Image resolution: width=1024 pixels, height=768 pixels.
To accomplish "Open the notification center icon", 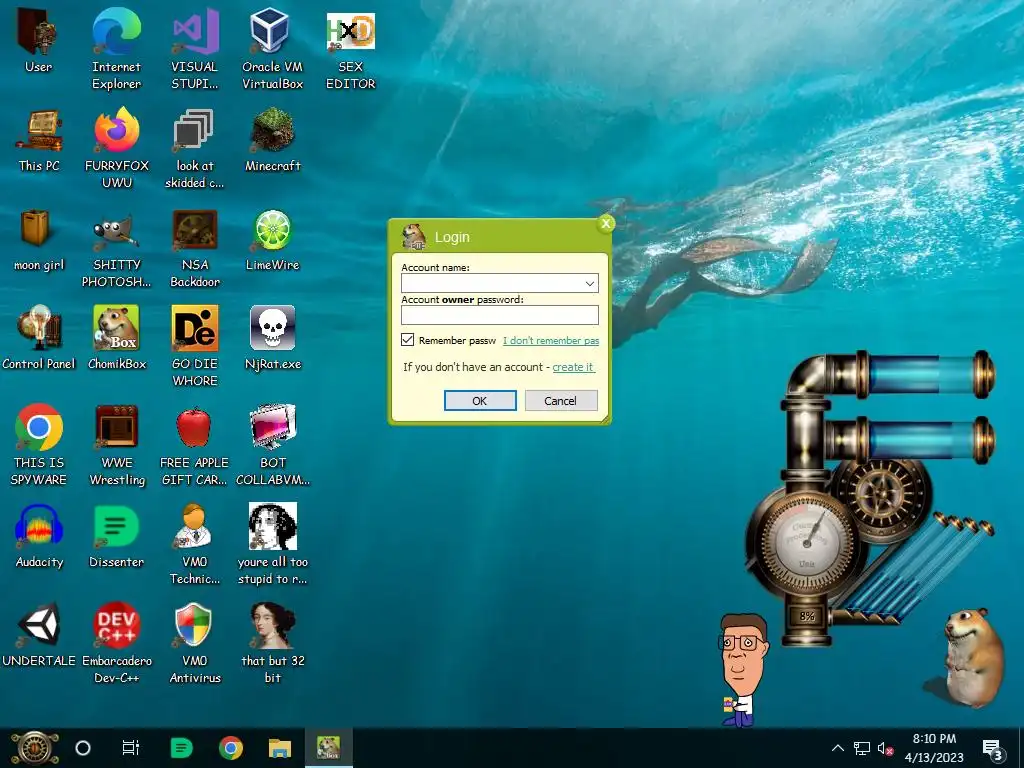I will click(993, 748).
